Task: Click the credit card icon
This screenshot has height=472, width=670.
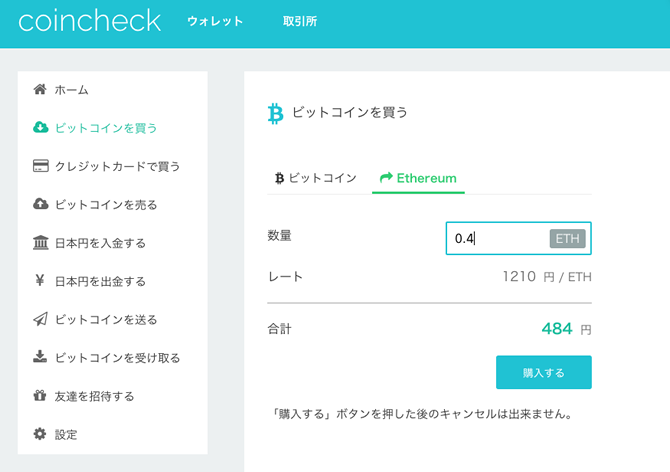Action: coord(41,166)
